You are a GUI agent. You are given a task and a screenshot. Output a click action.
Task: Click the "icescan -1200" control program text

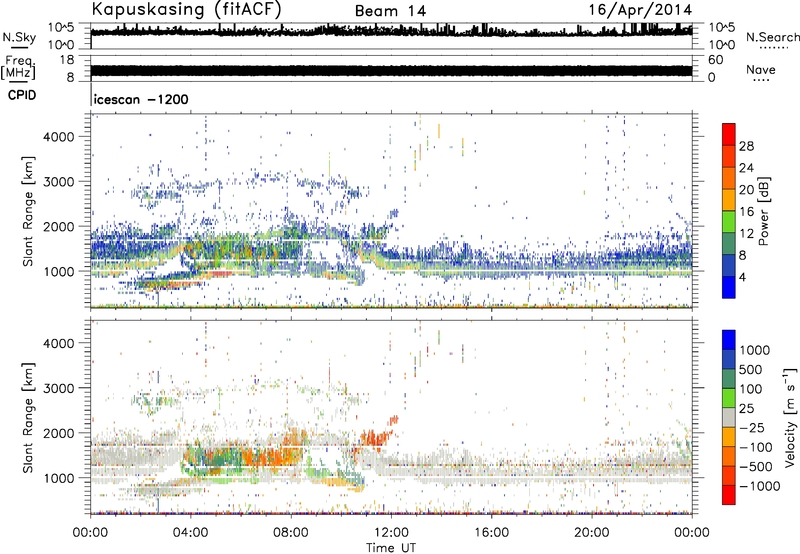(x=141, y=99)
